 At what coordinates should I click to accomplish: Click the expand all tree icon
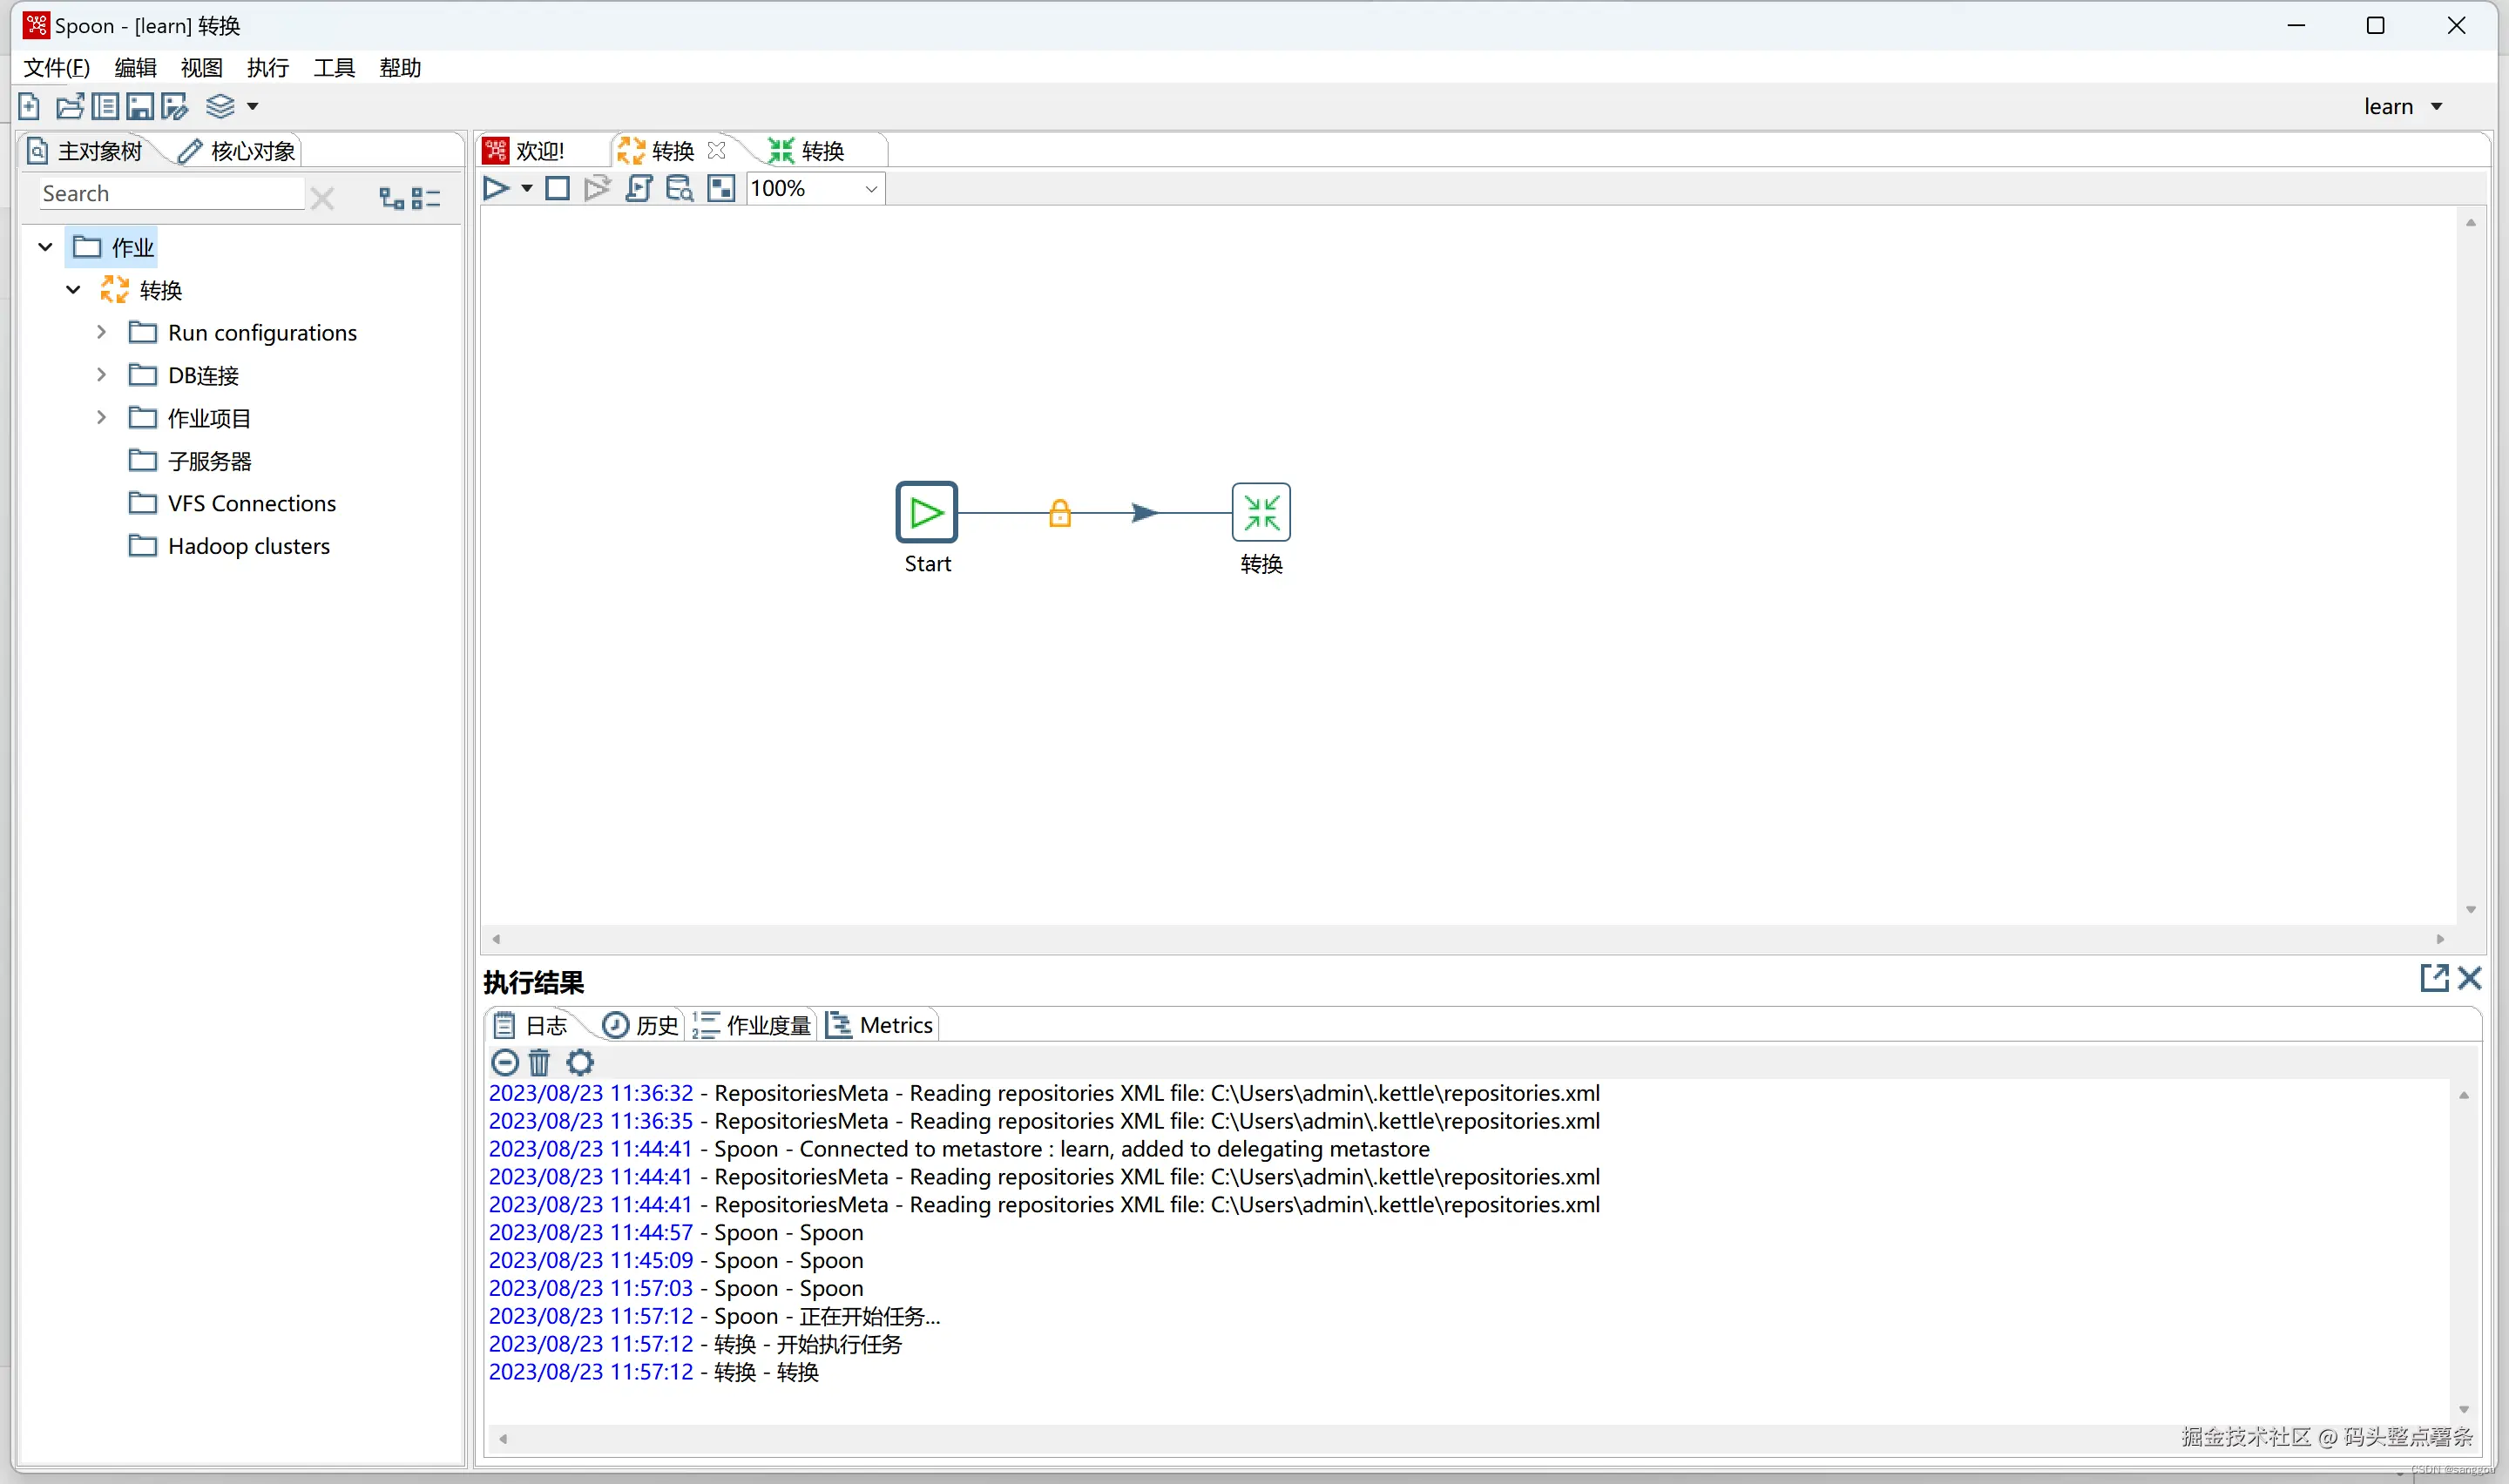click(391, 198)
